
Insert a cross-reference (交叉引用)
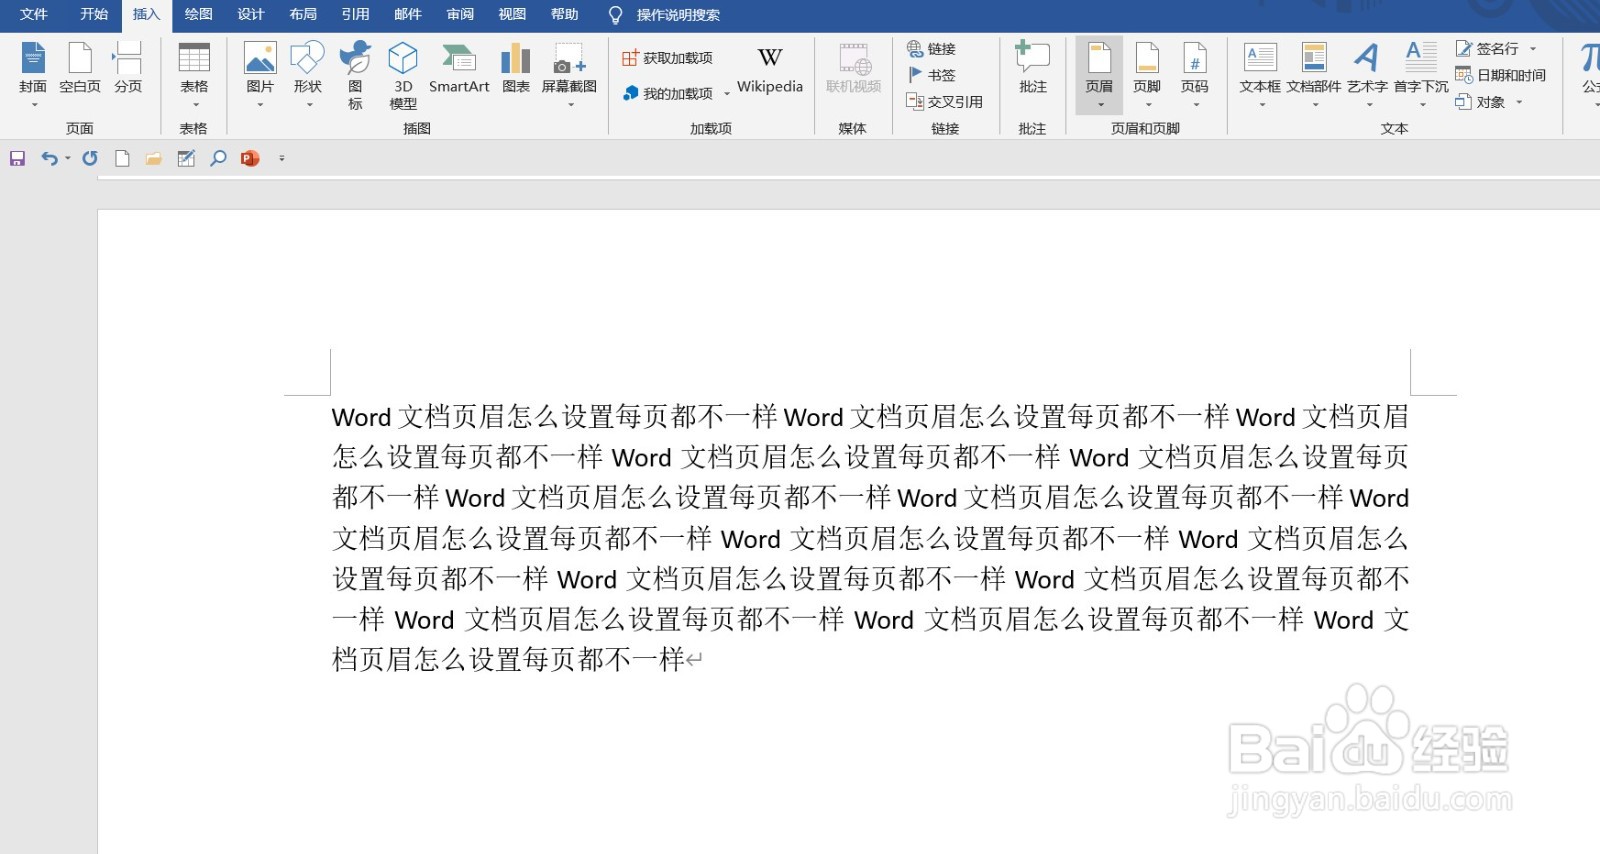pos(944,101)
